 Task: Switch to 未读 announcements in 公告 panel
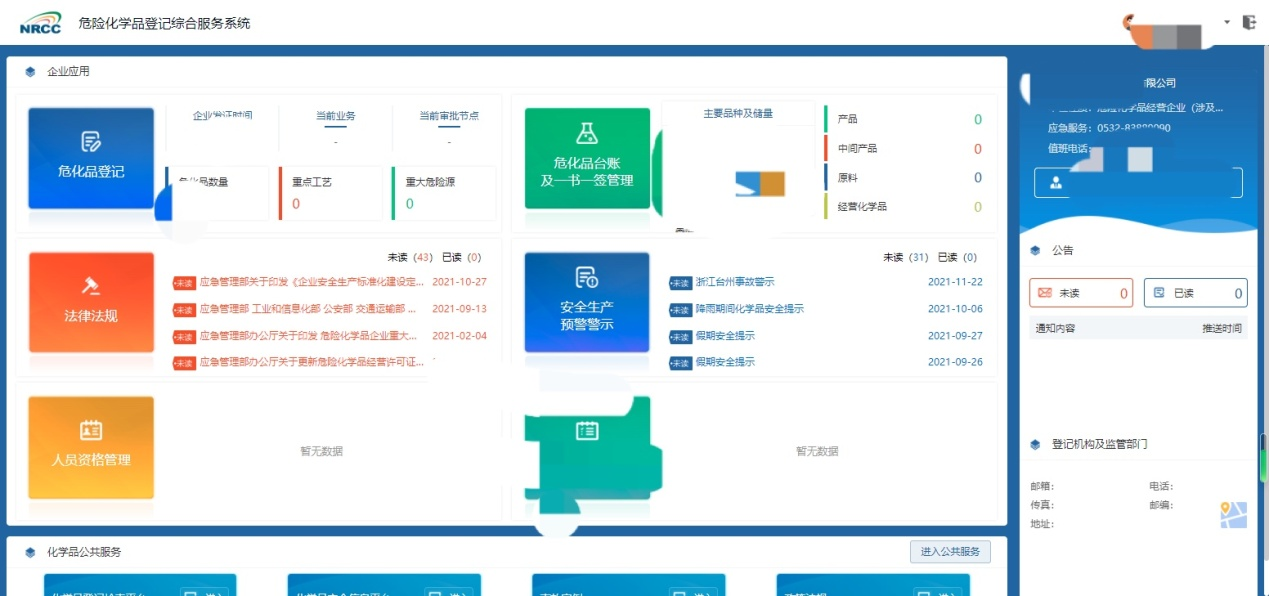(x=1080, y=292)
